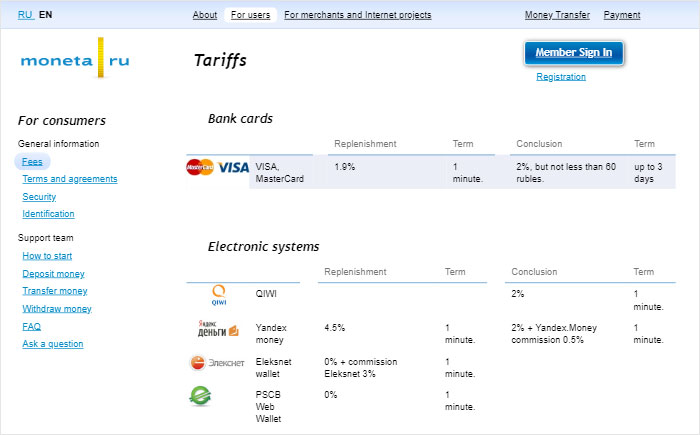Open the FAQ link
The image size is (700, 435).
[32, 326]
